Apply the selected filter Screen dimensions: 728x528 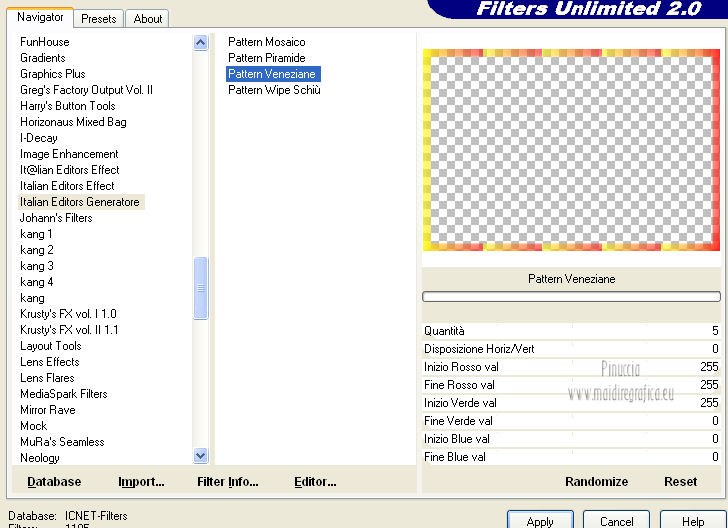(x=540, y=520)
